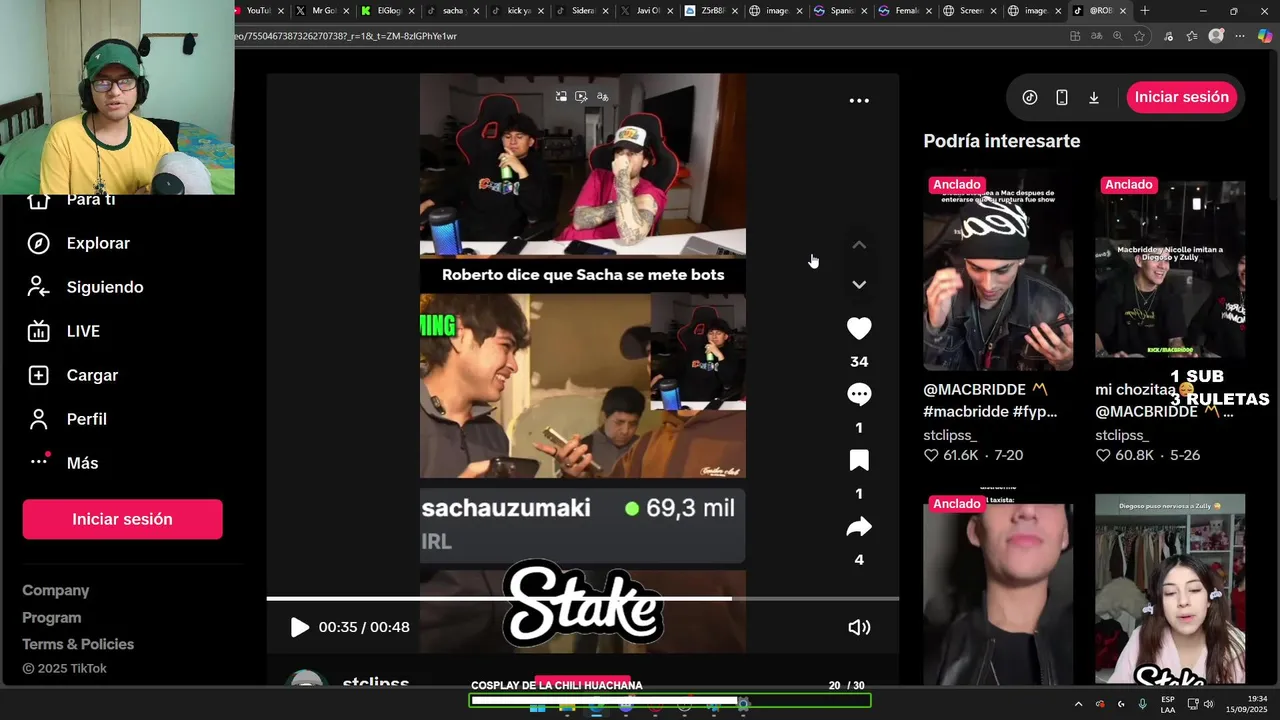Play the paused video
This screenshot has width=1280, height=720.
[x=299, y=627]
